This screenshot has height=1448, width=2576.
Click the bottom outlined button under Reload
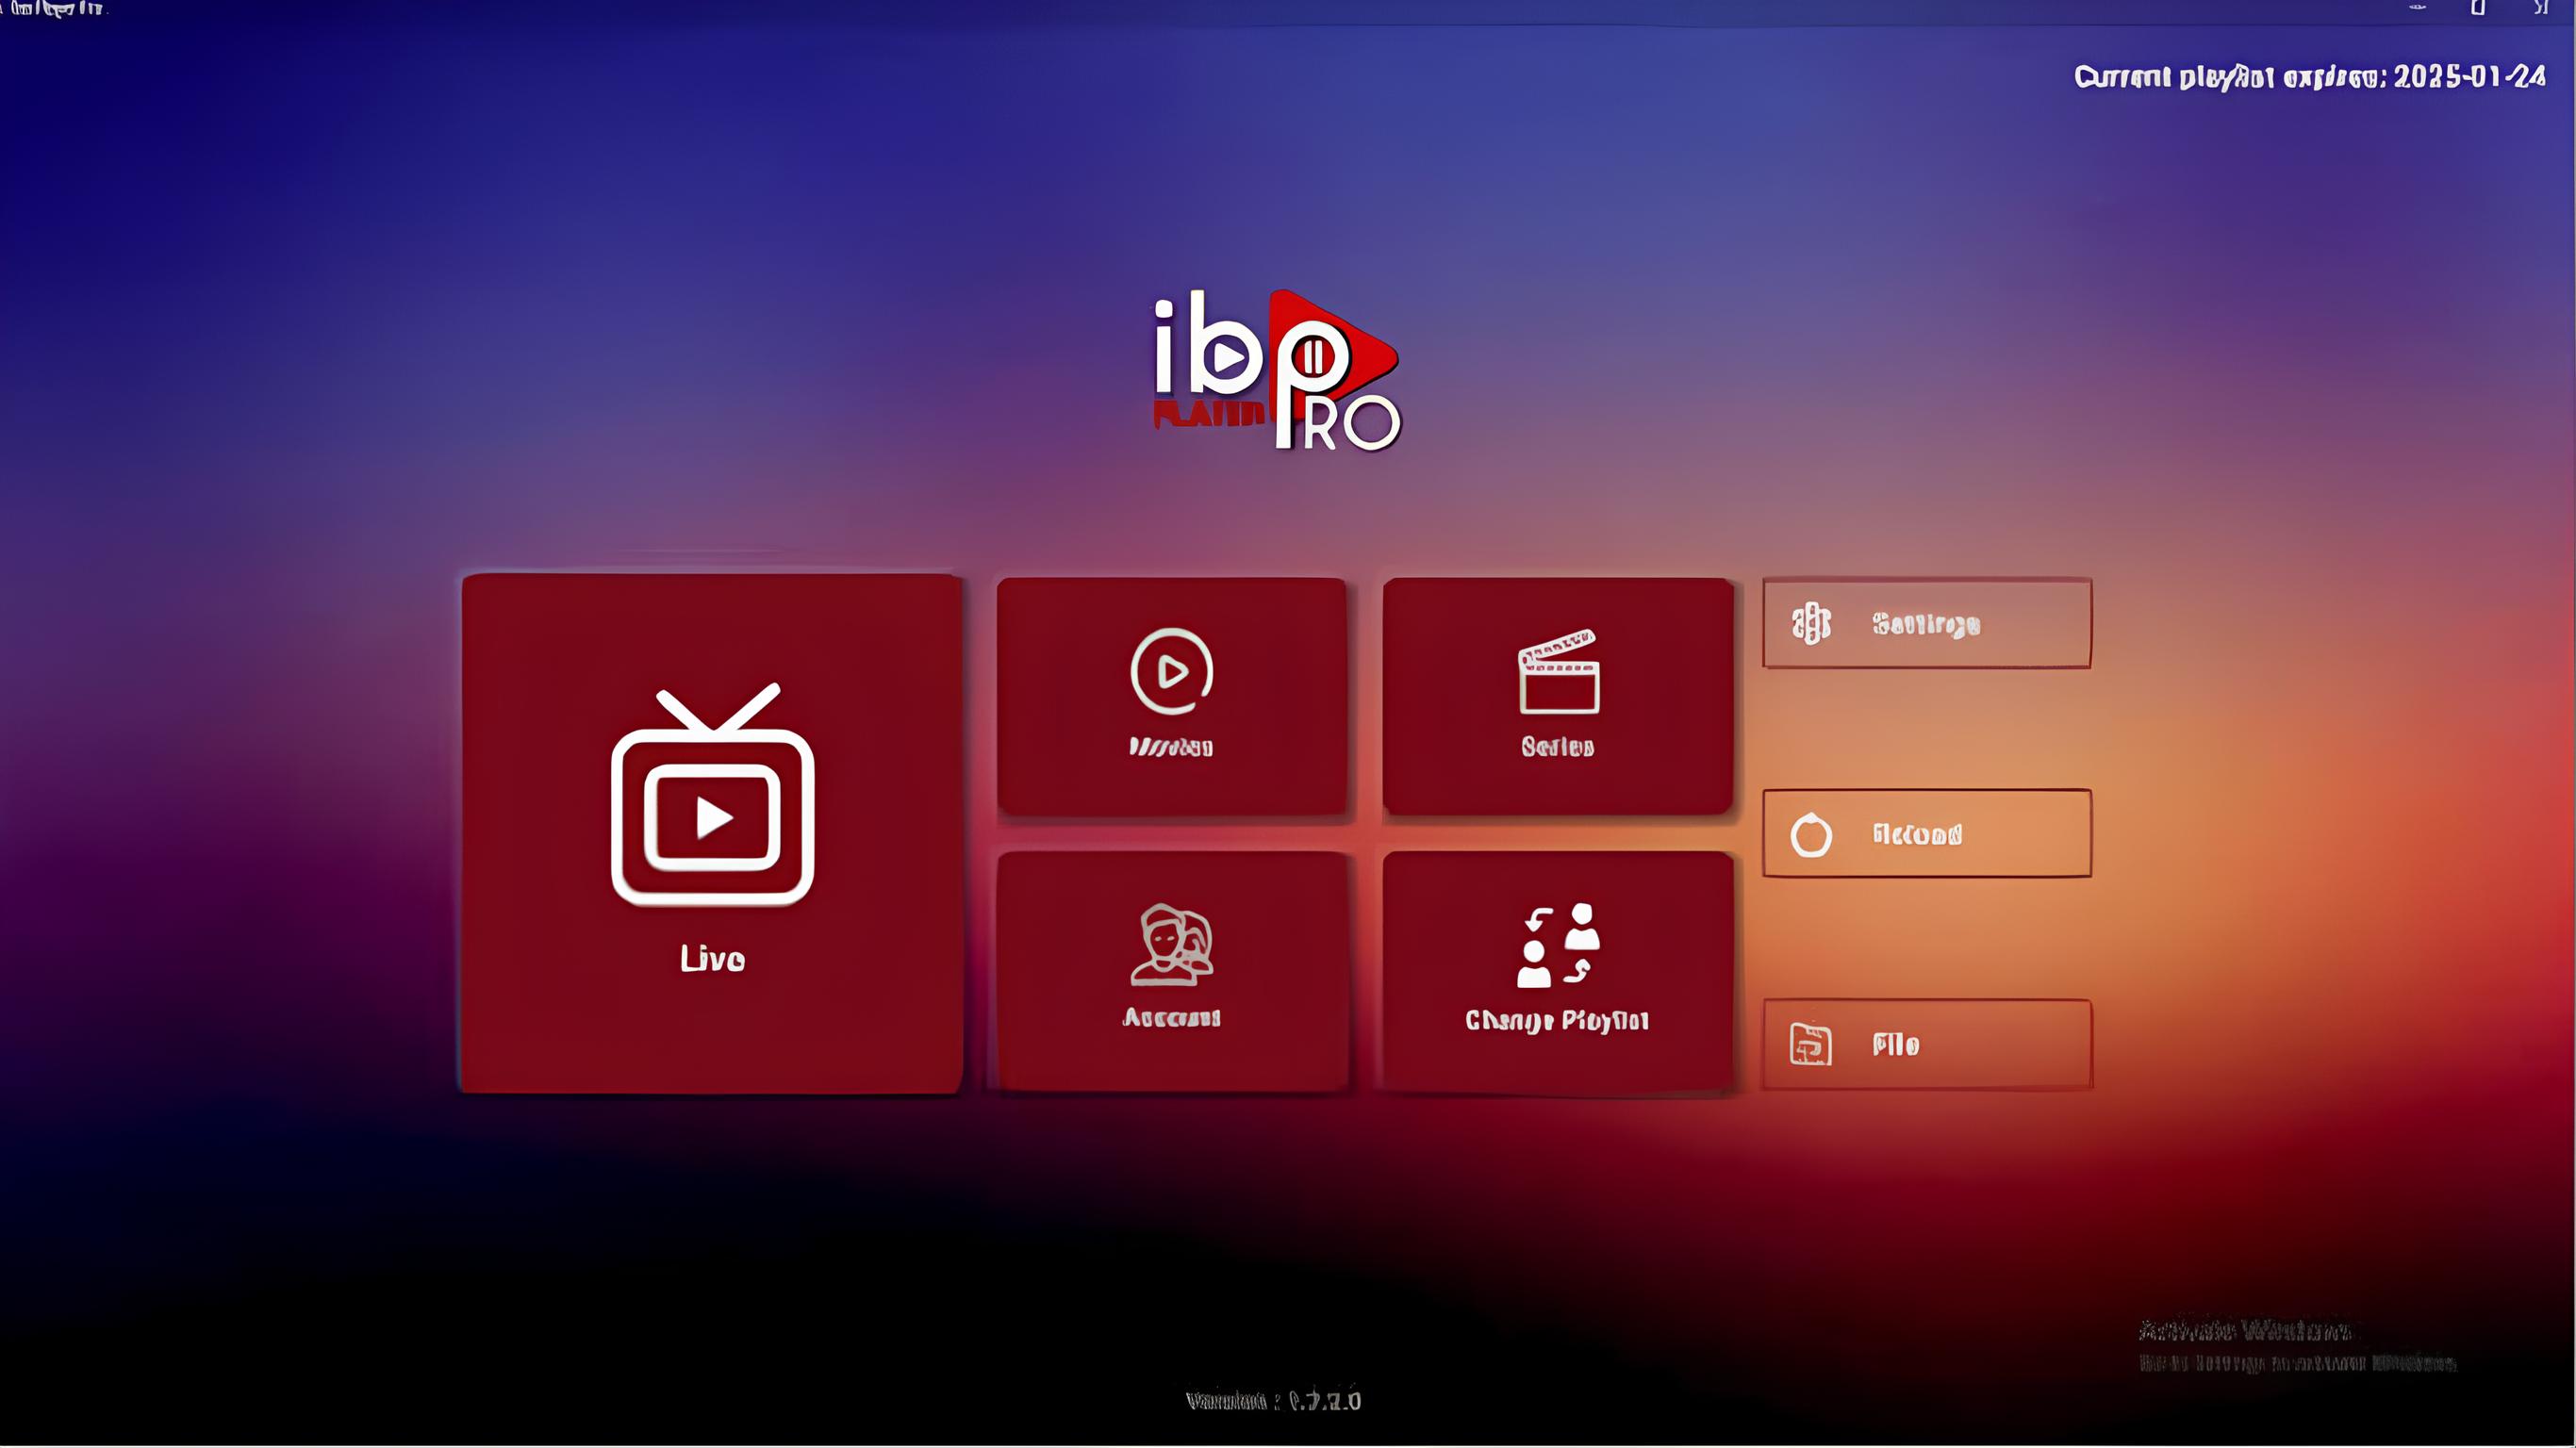tap(1927, 1045)
